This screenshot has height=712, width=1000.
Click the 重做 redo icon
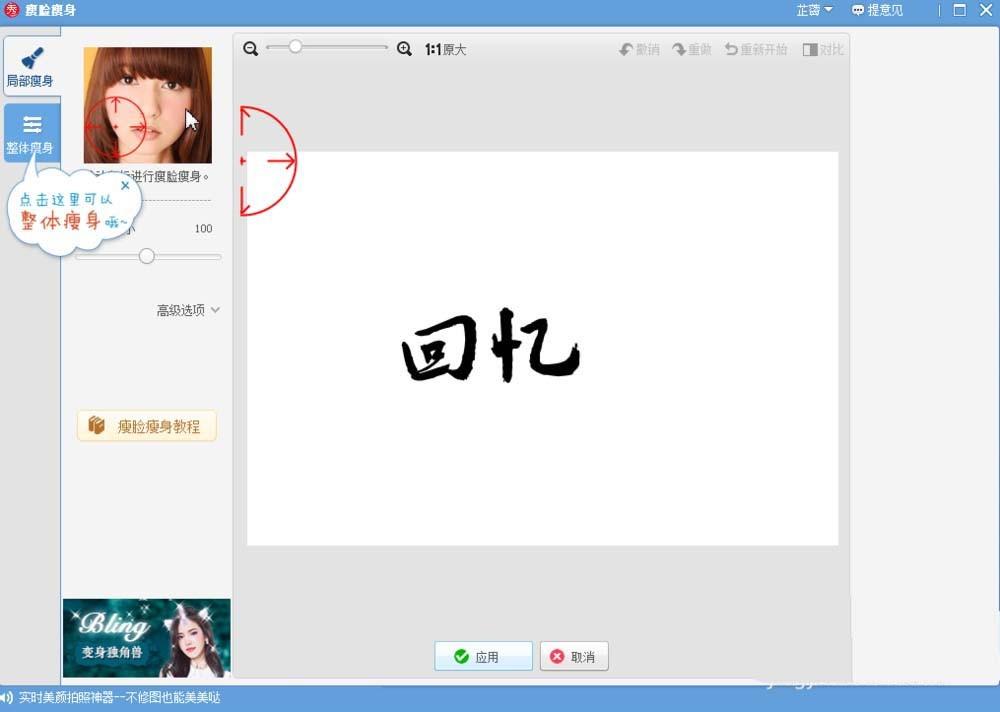[691, 48]
